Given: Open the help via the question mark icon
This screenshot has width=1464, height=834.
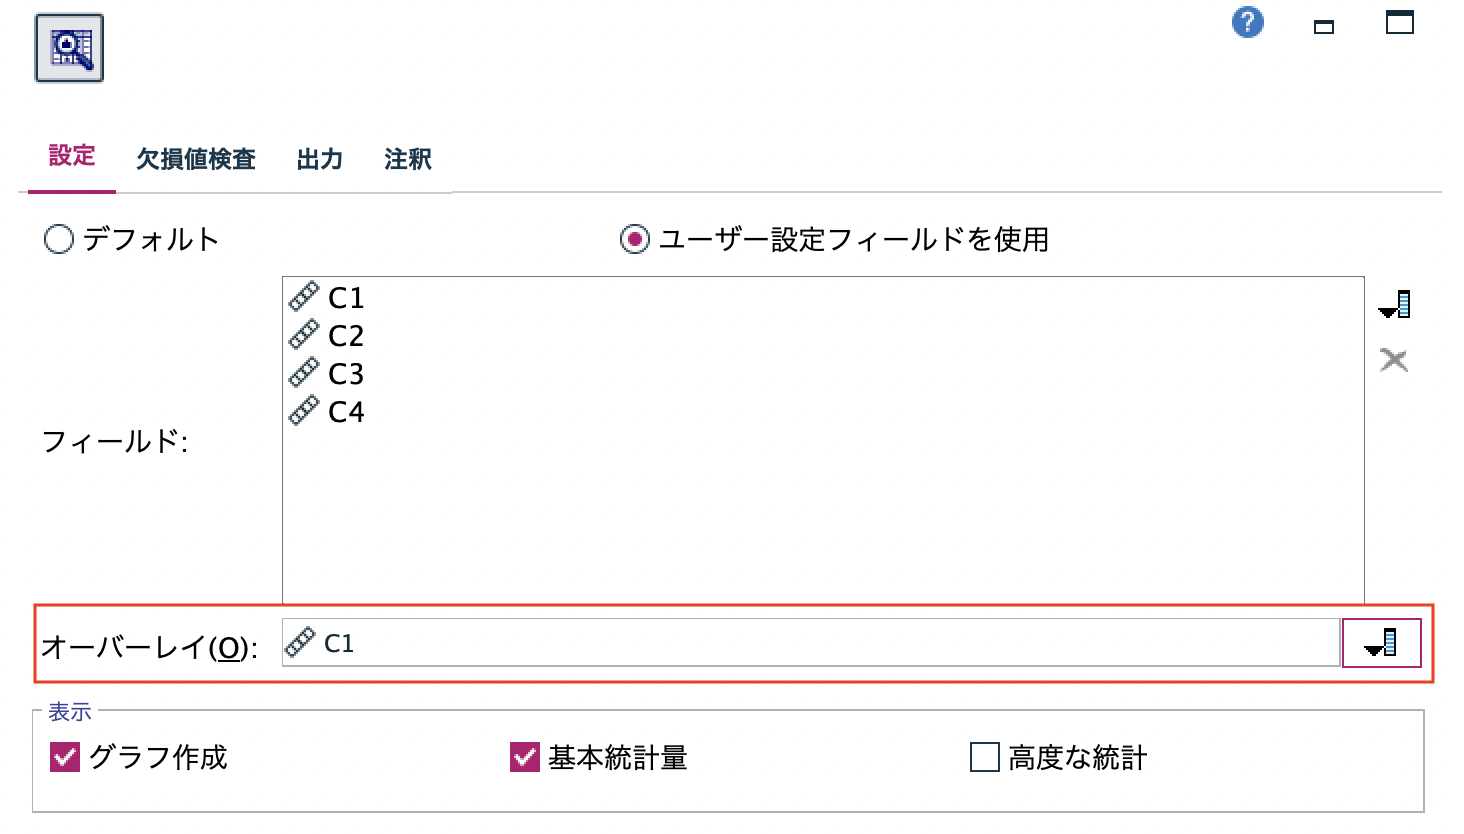Looking at the screenshot, I should [1246, 22].
